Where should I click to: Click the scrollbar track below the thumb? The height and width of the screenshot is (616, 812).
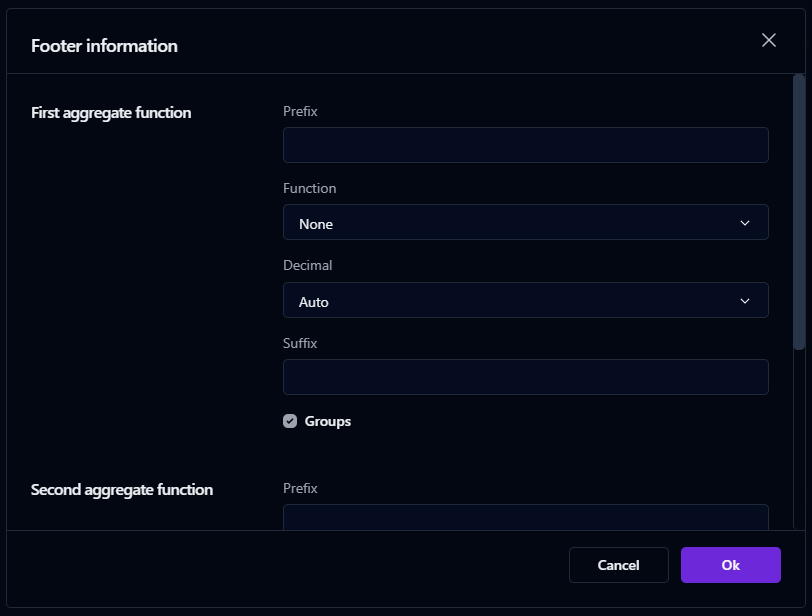click(798, 440)
